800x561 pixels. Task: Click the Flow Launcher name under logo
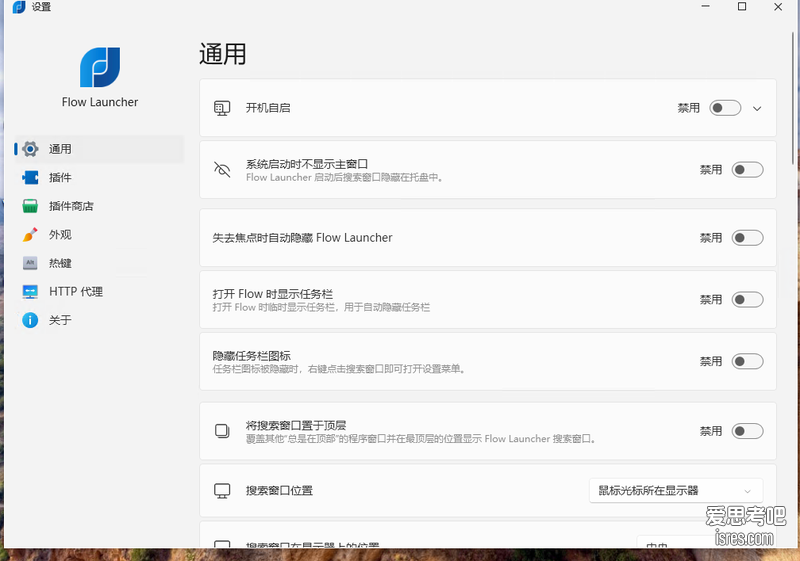coord(100,102)
